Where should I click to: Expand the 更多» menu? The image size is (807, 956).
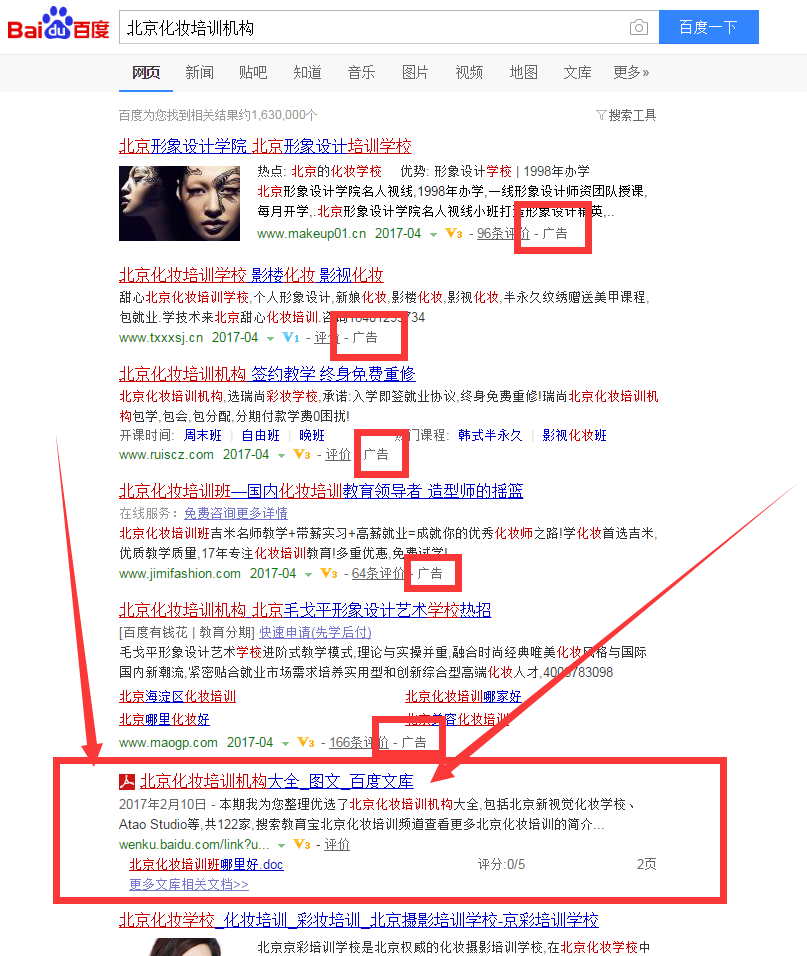631,73
